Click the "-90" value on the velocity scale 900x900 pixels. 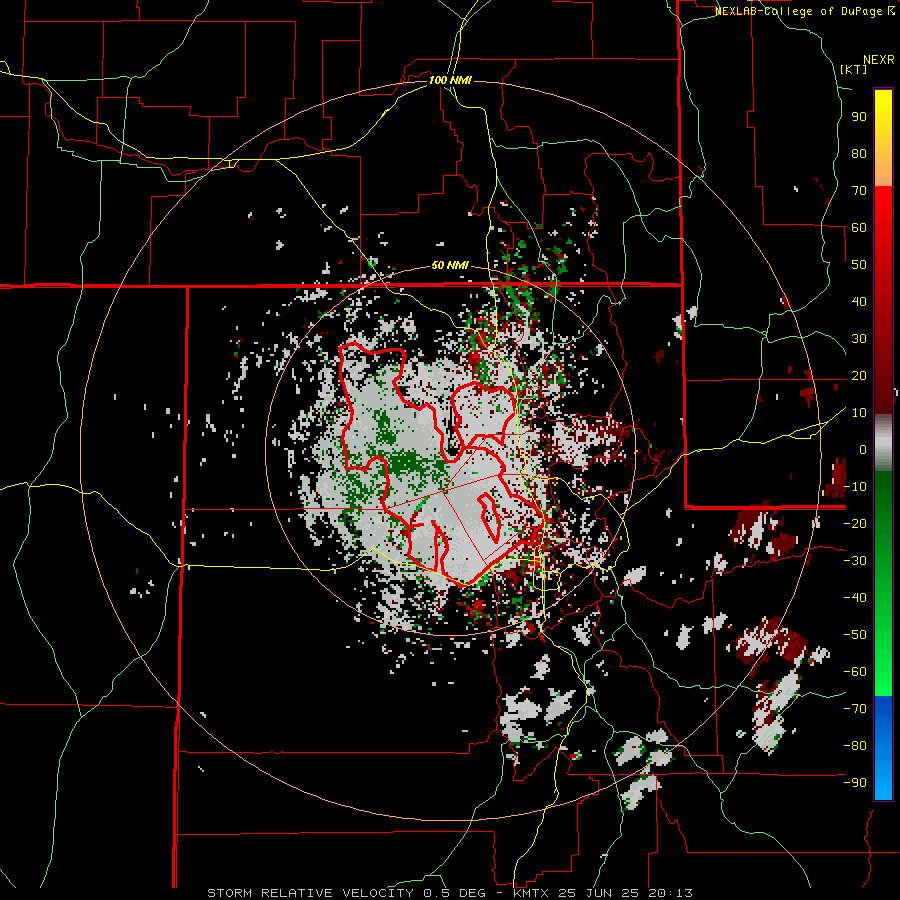coord(855,783)
